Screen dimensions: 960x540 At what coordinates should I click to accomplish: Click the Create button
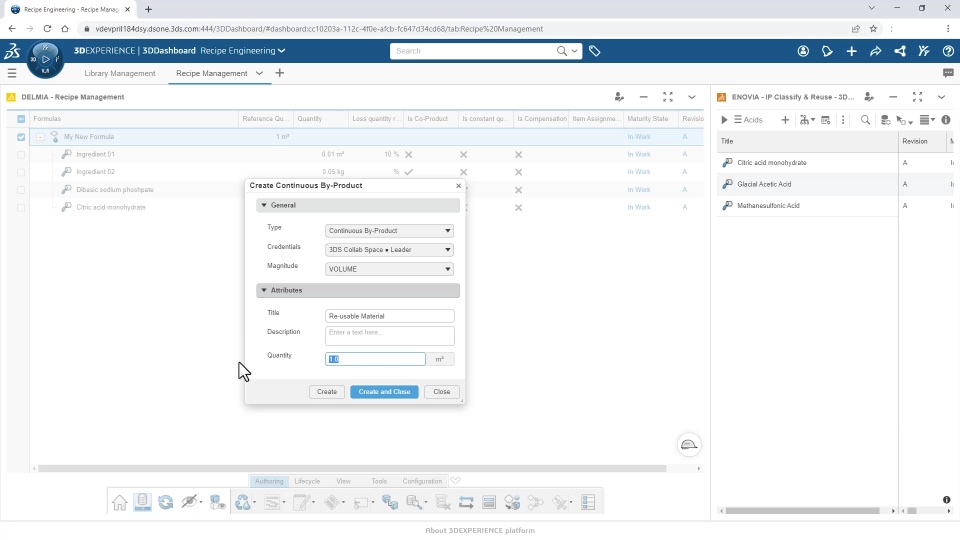327,392
